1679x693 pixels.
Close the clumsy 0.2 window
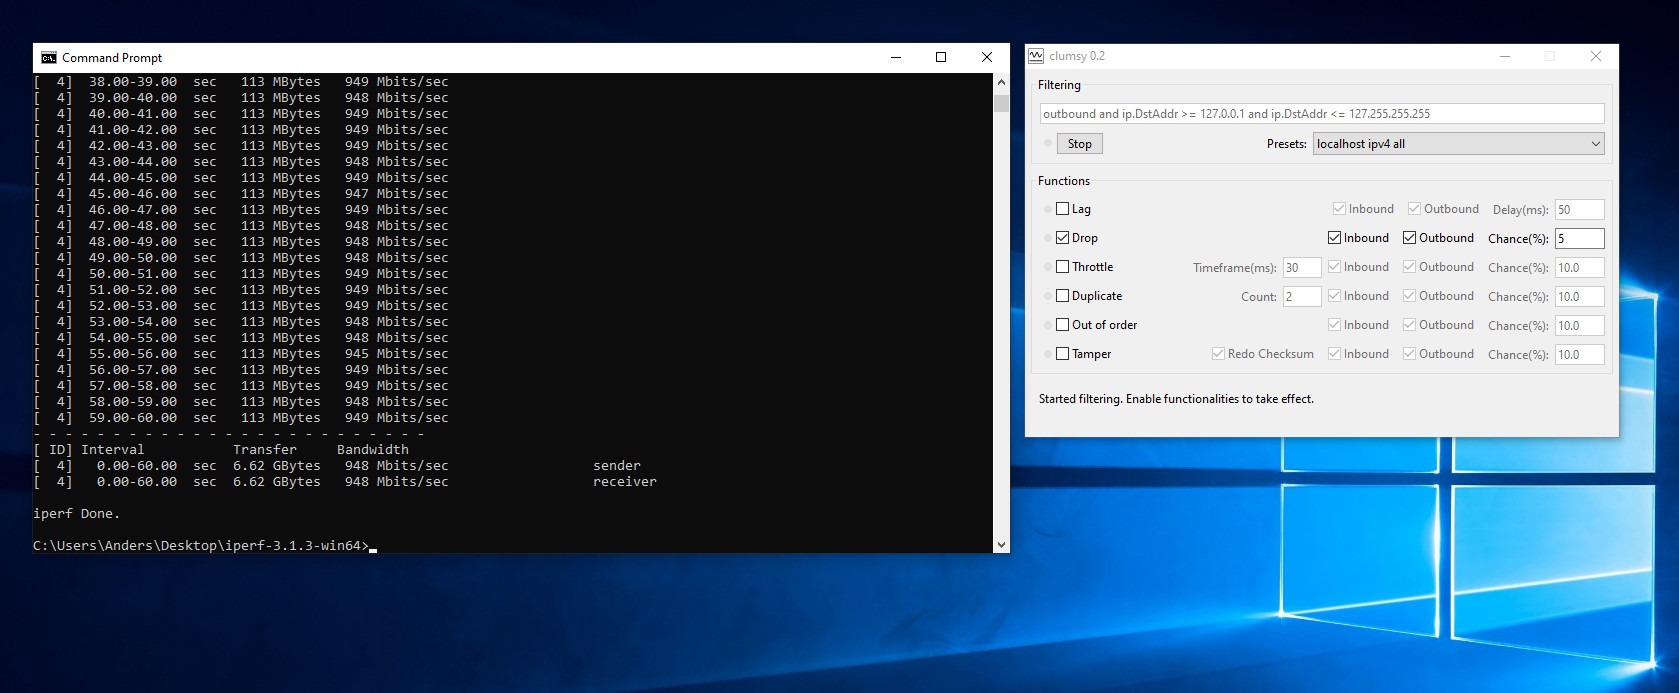[x=1596, y=56]
